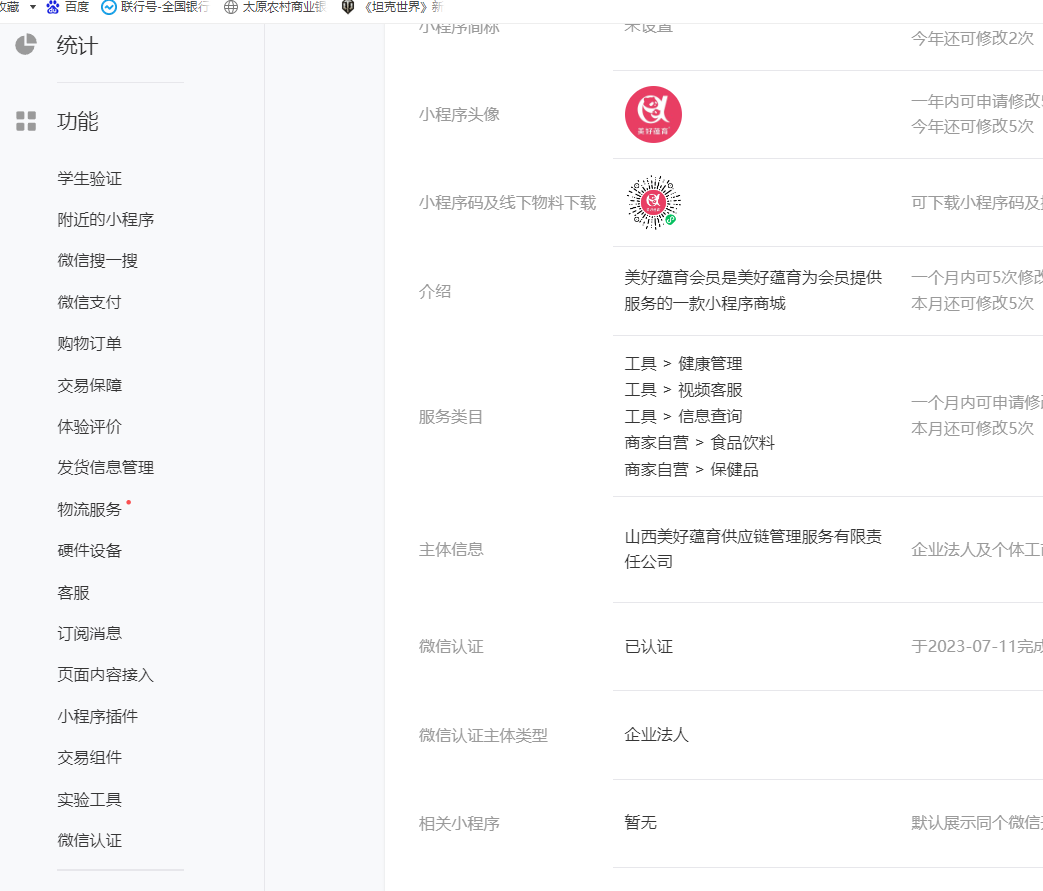Click the statistics pie chart icon

click(x=26, y=45)
